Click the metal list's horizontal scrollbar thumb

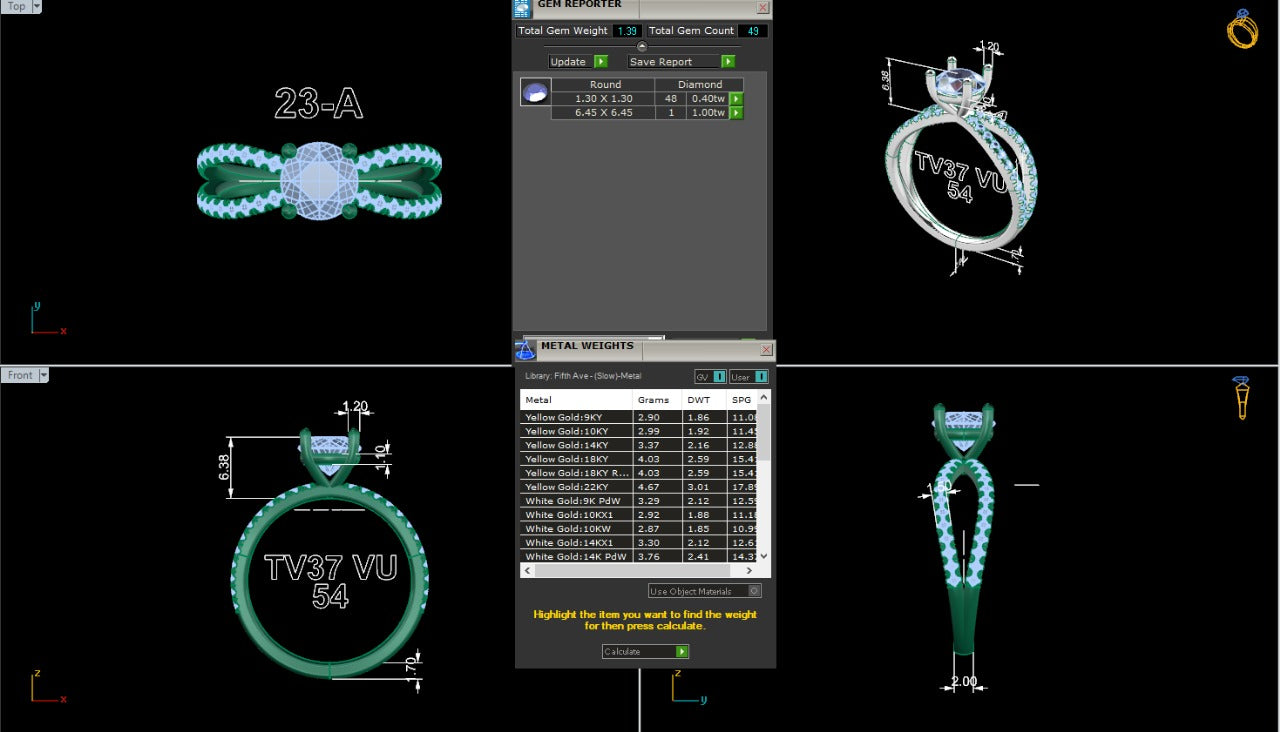coord(633,571)
